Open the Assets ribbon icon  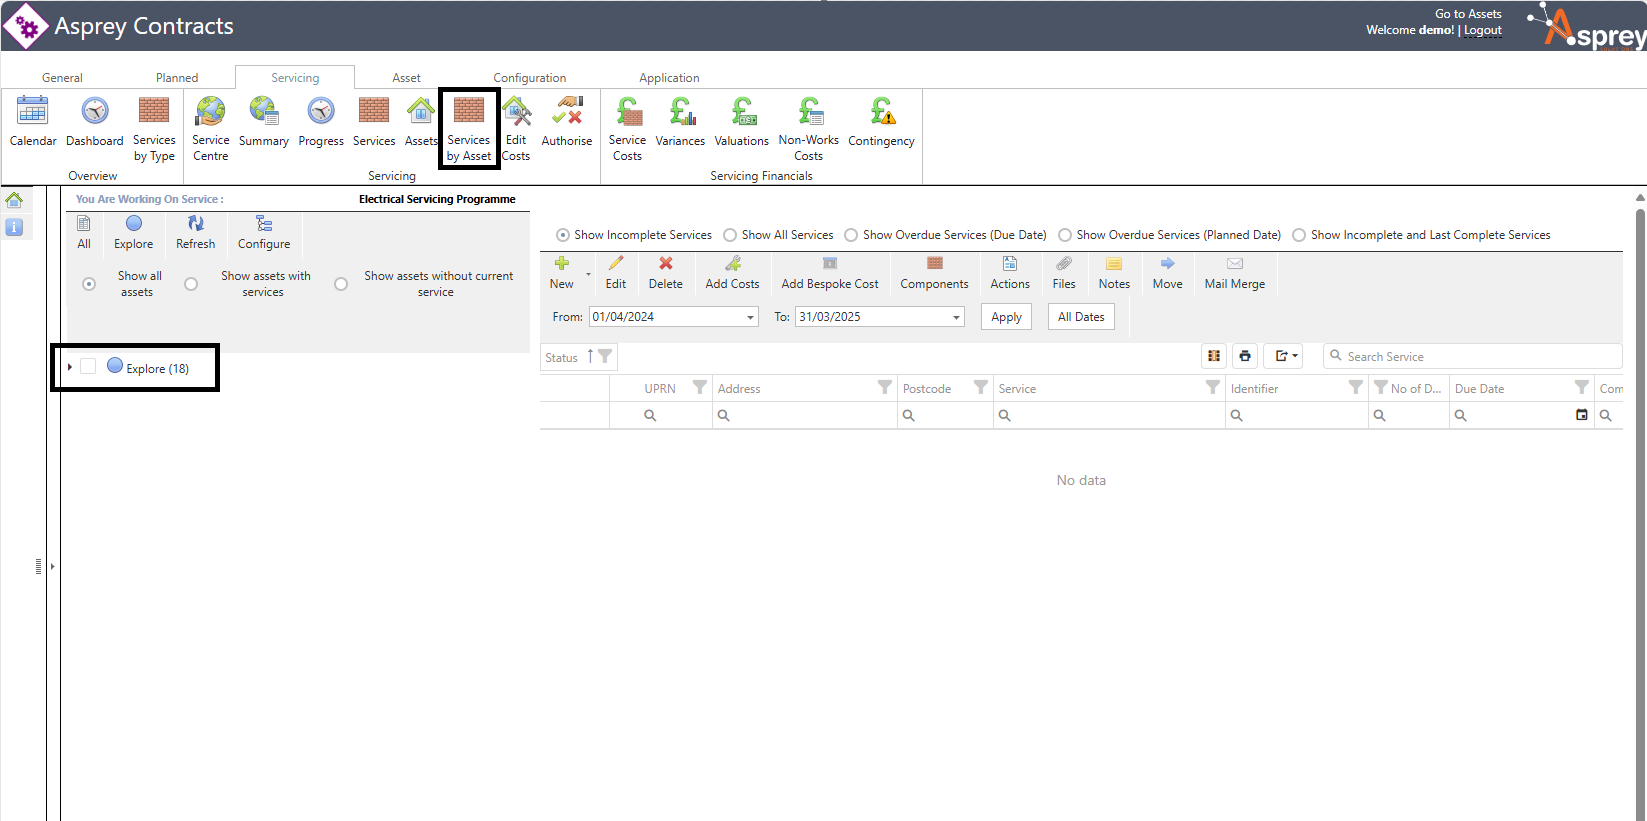421,121
